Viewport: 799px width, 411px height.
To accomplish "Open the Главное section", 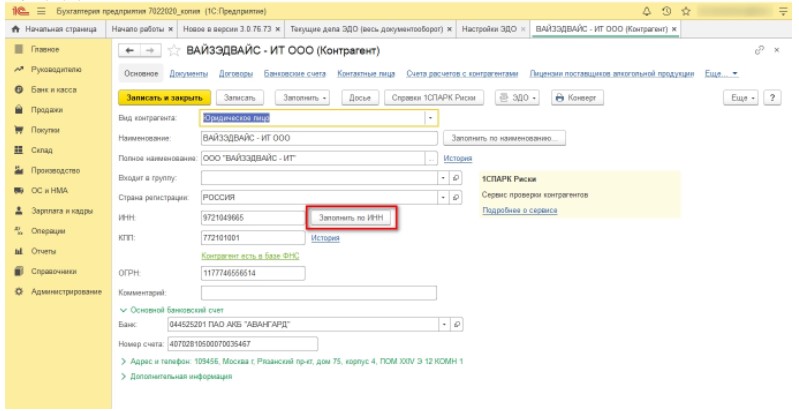I will tap(45, 49).
